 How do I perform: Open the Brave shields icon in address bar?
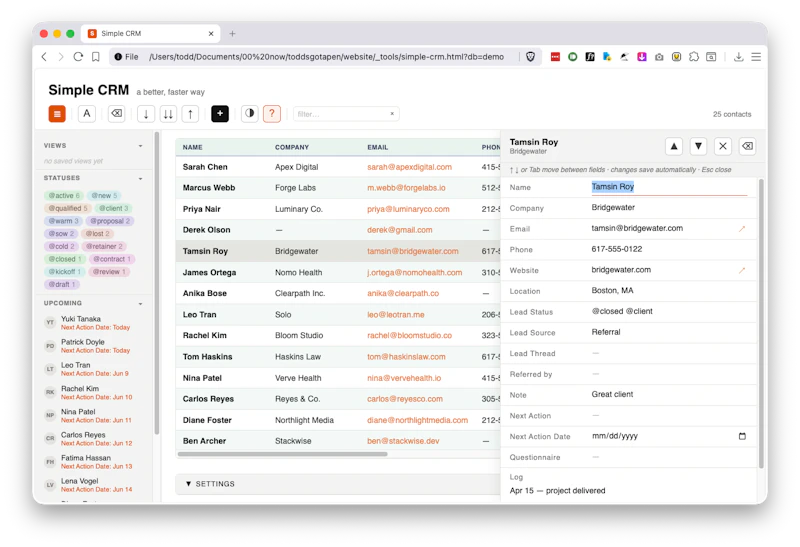(531, 57)
